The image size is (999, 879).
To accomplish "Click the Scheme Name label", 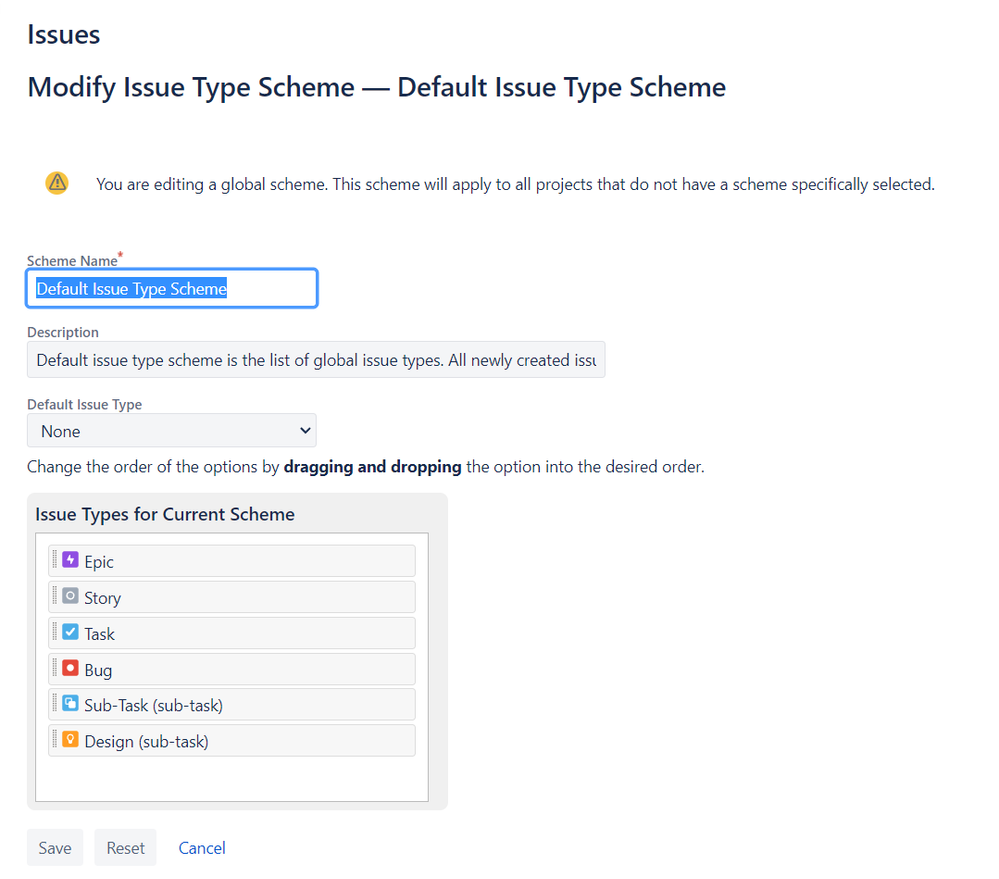I will [72, 261].
